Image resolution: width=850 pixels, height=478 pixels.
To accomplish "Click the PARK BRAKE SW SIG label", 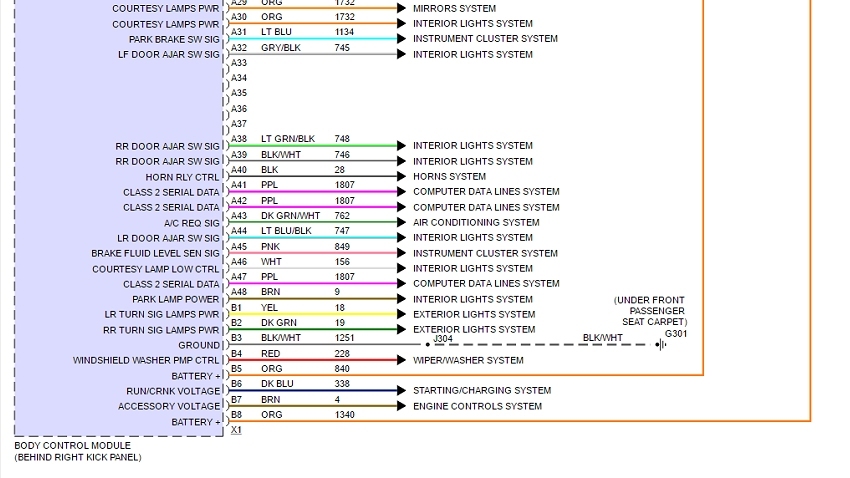I will (174, 40).
